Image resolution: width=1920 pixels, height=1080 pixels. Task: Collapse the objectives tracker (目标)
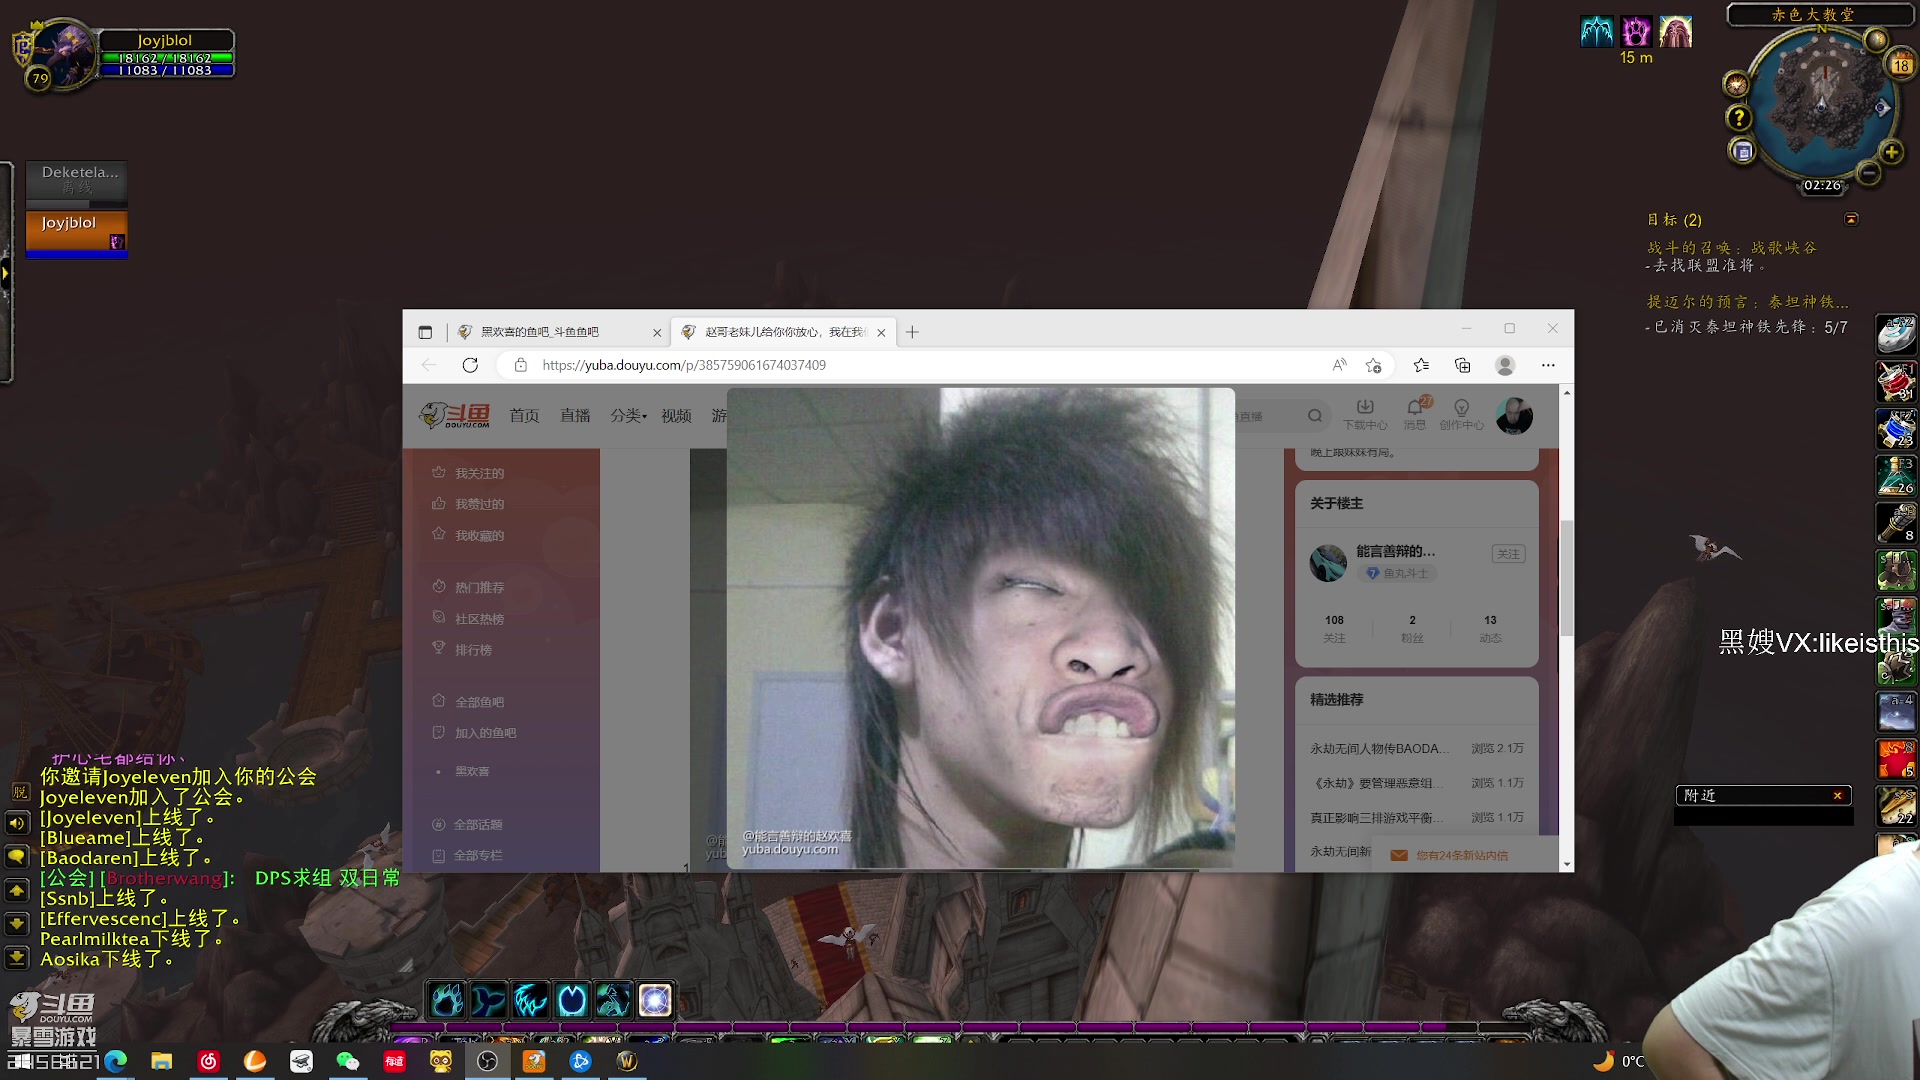tap(1851, 219)
